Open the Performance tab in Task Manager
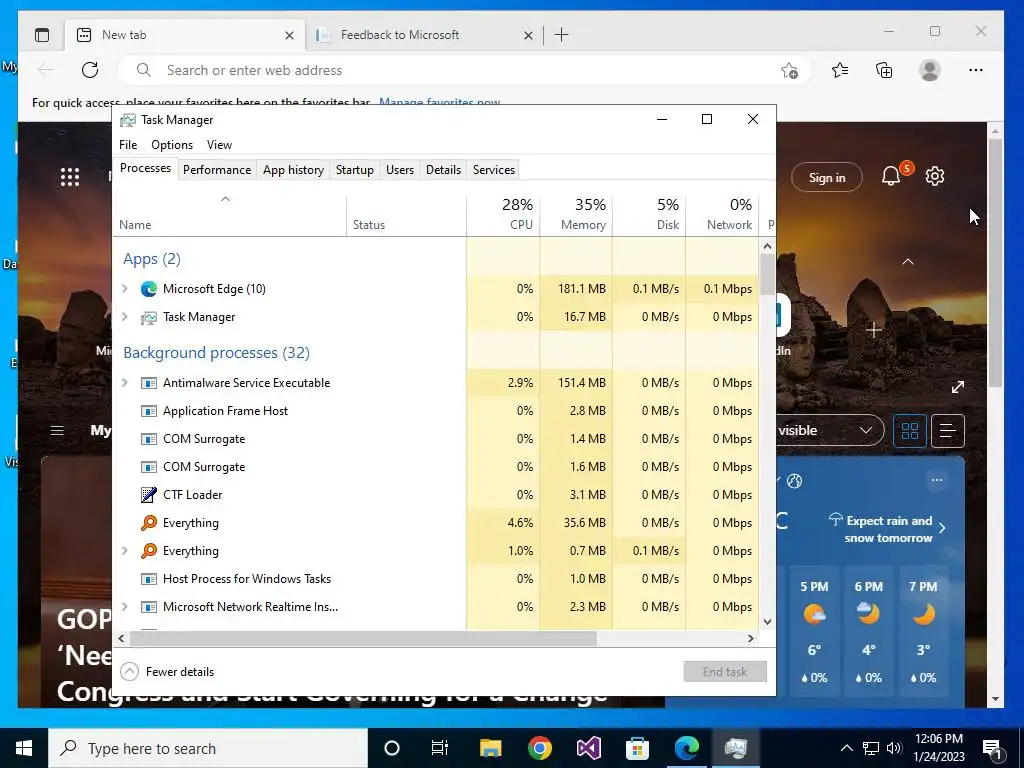Viewport: 1024px width, 768px height. [x=217, y=170]
